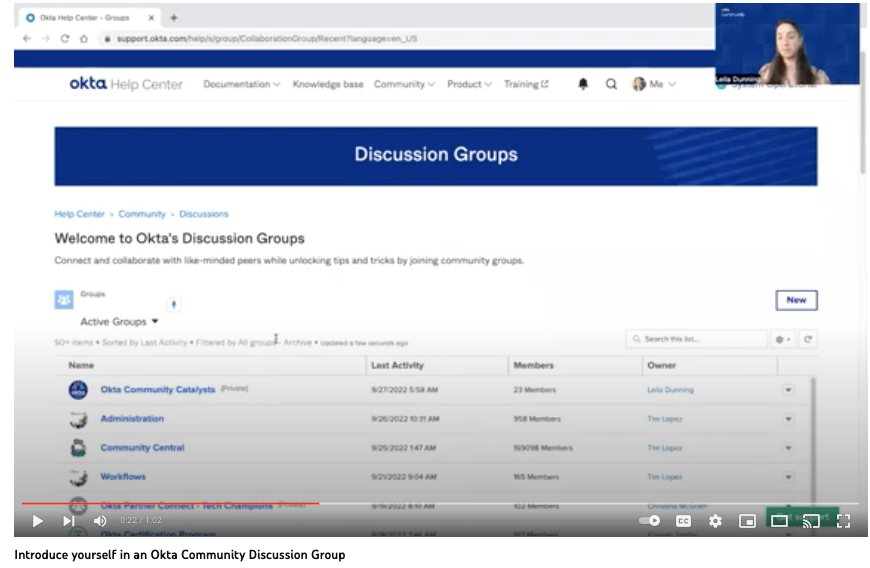Play the video
The image size is (870, 568).
click(37, 521)
